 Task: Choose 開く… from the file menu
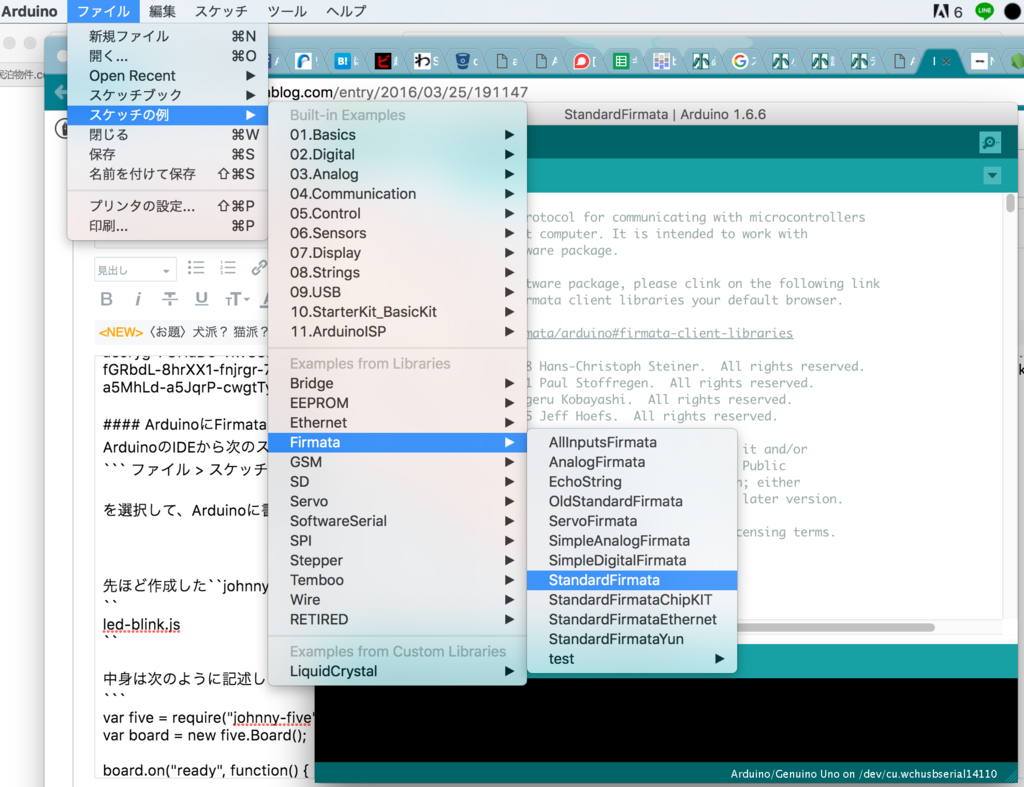tap(167, 56)
